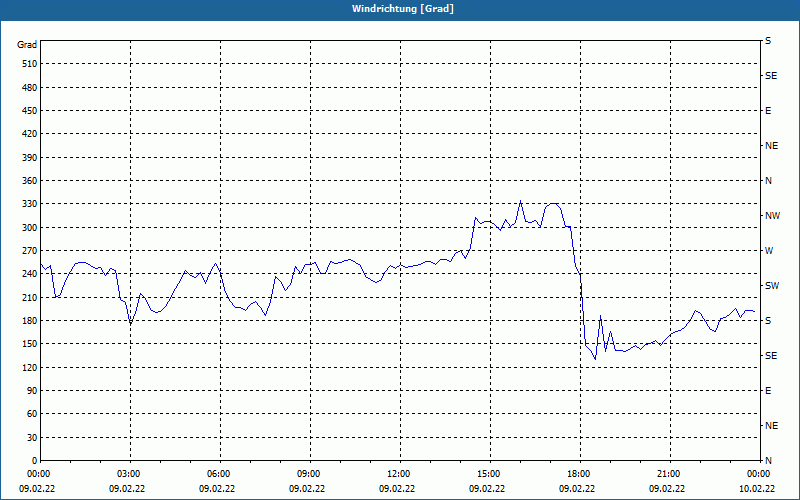Image resolution: width=800 pixels, height=500 pixels.
Task: Click the 06:00 time label
Action: (220, 474)
